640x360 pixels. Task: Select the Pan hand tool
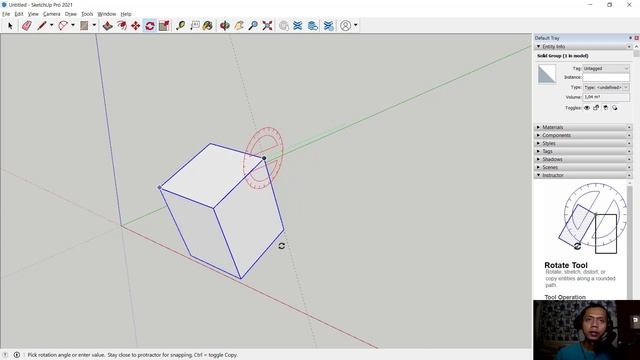239,26
